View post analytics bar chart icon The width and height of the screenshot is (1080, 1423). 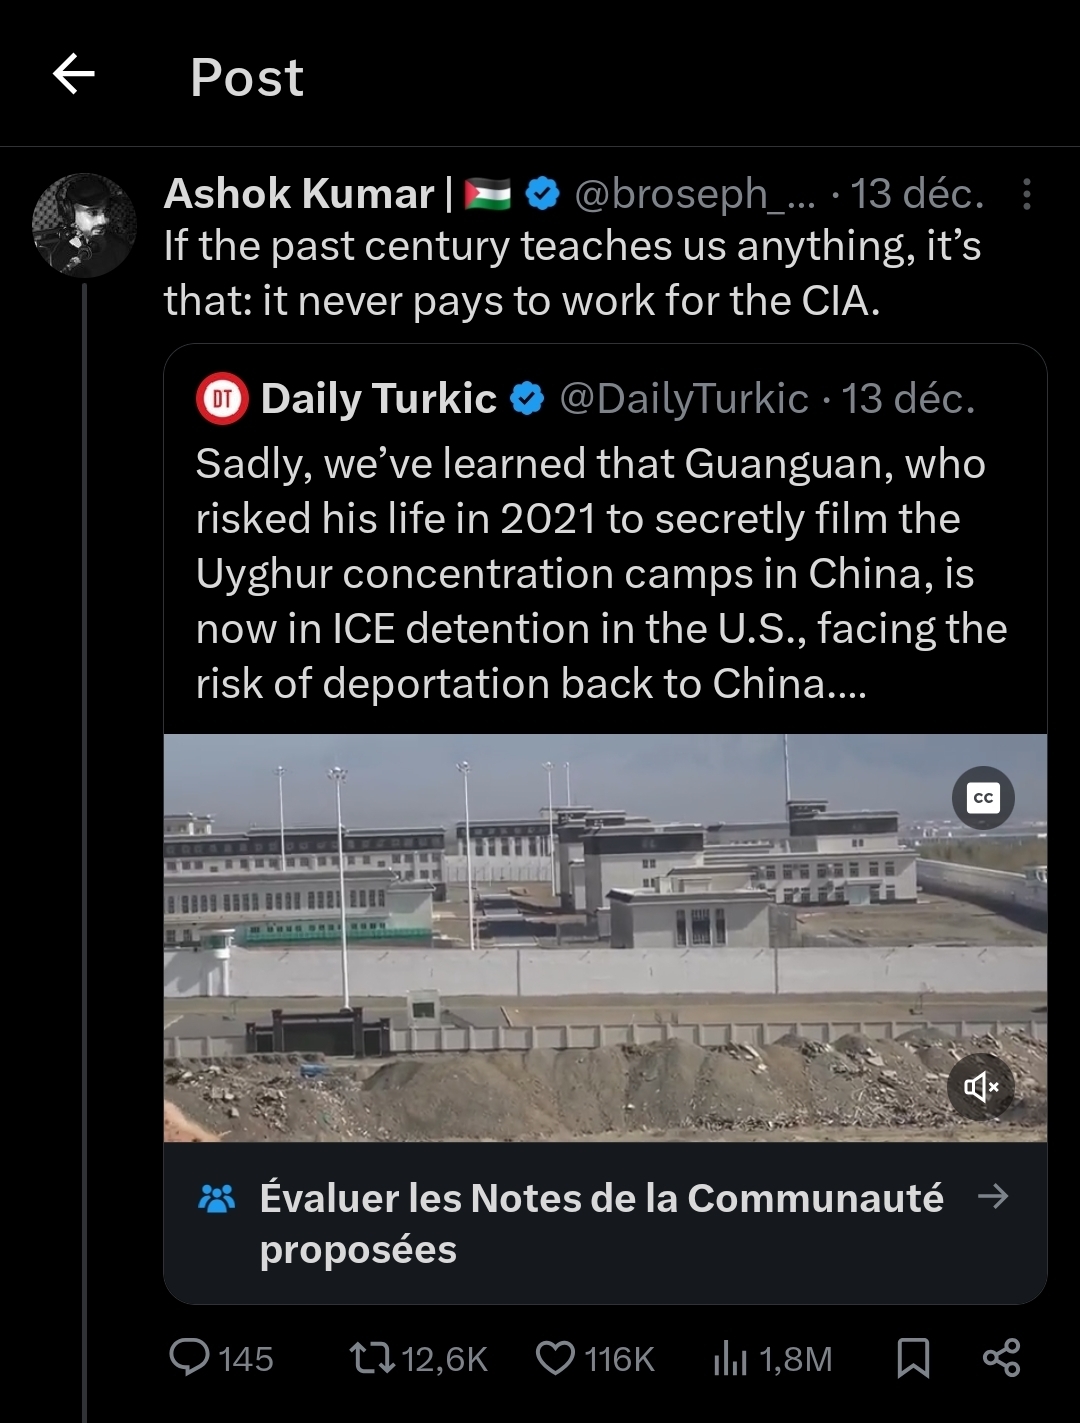point(730,1358)
